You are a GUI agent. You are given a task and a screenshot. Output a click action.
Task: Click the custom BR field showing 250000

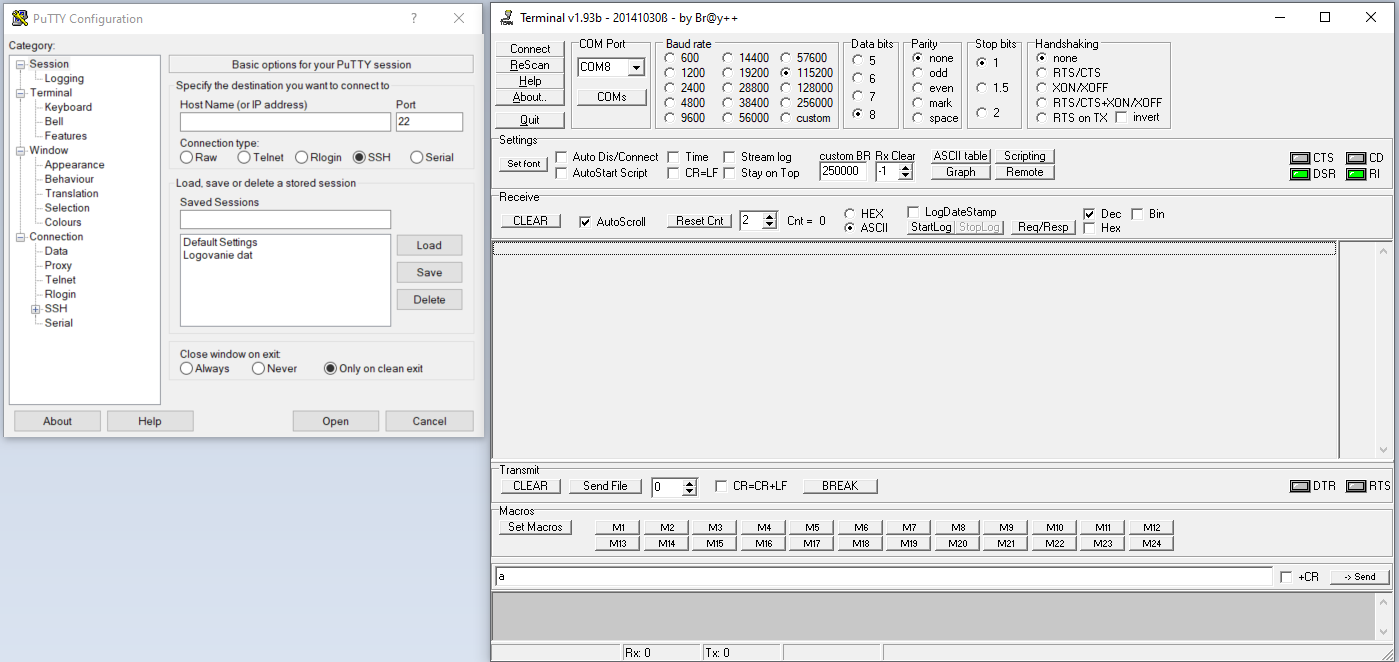[x=843, y=171]
